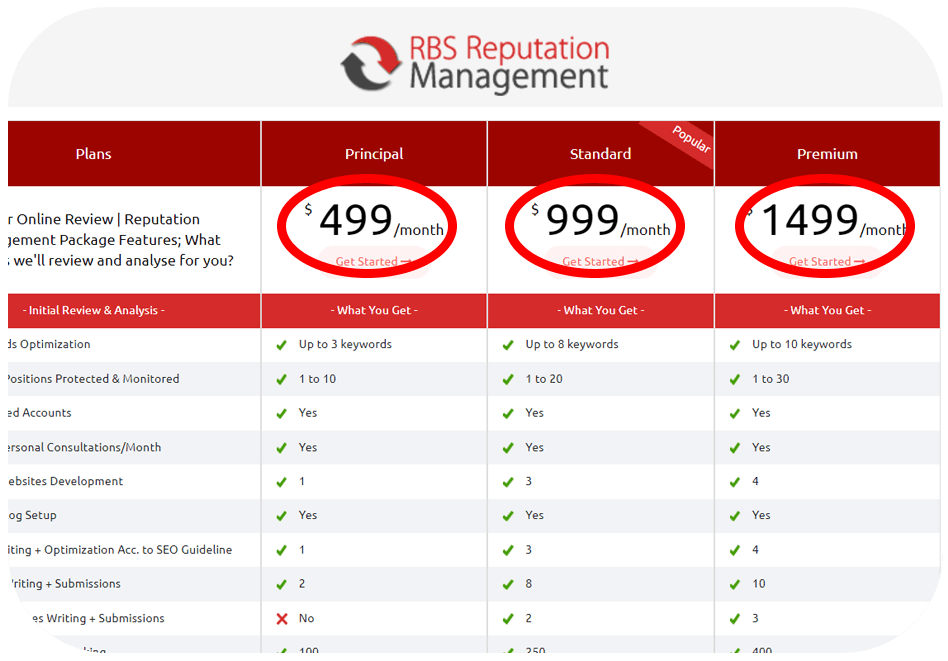
Task: Click Principal checkmark in Websites Development row
Action: tap(282, 482)
